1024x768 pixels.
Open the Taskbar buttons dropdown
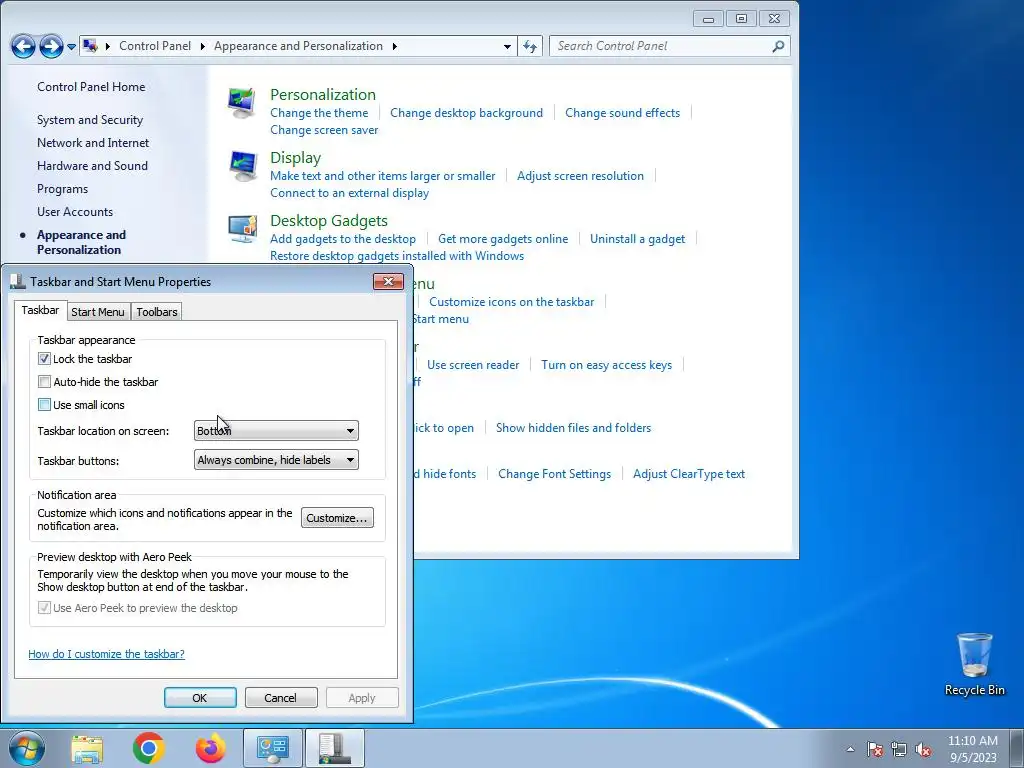pos(276,460)
